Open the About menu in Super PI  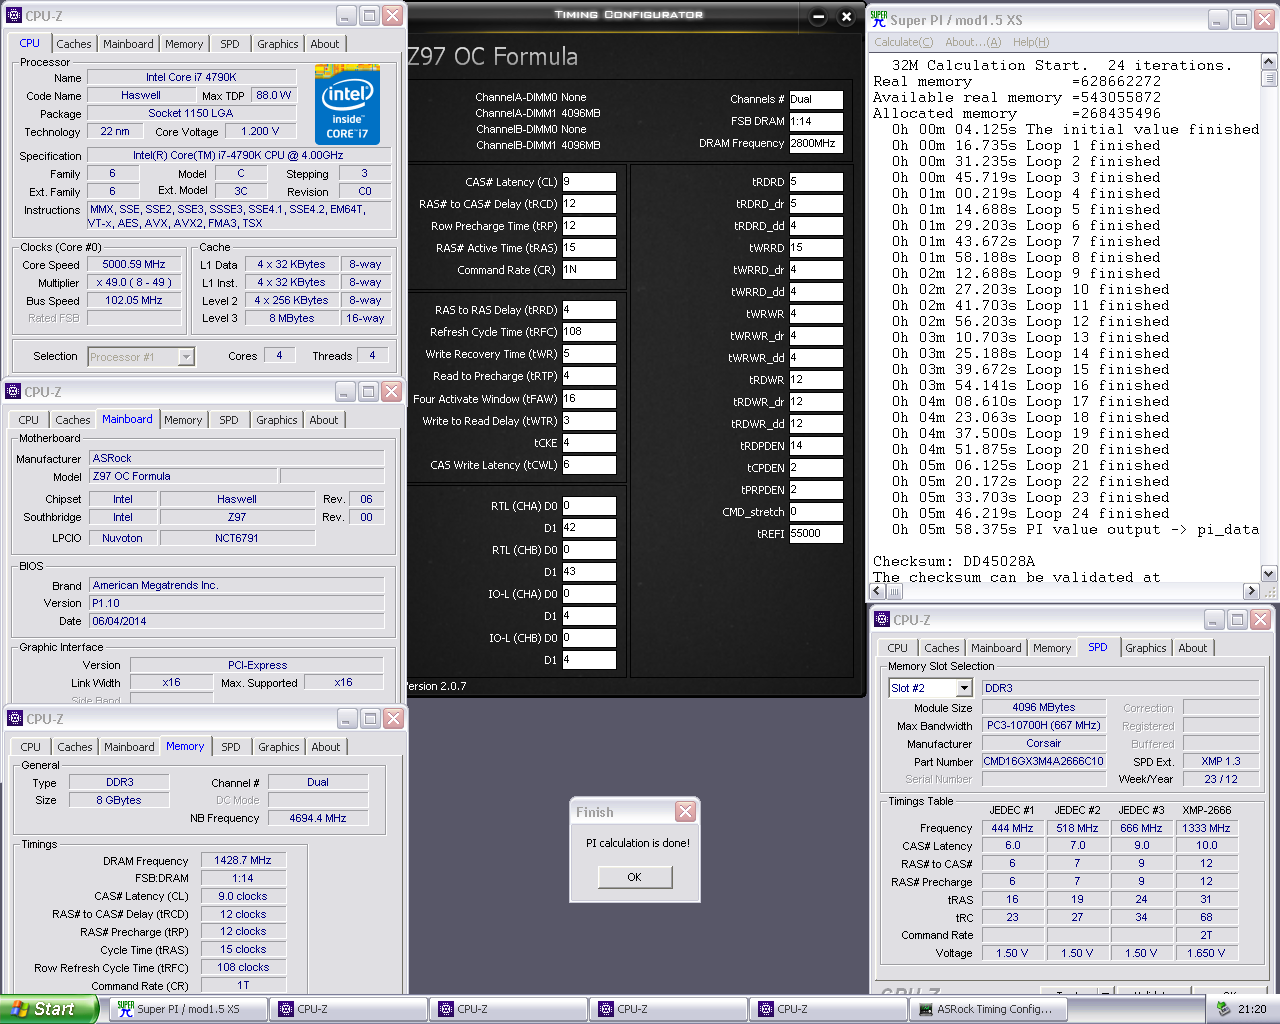click(973, 42)
